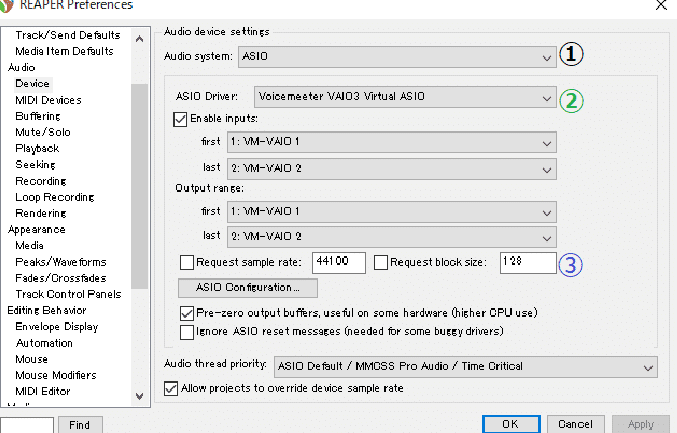
Task: Open the last output range dropdown
Action: 392,237
